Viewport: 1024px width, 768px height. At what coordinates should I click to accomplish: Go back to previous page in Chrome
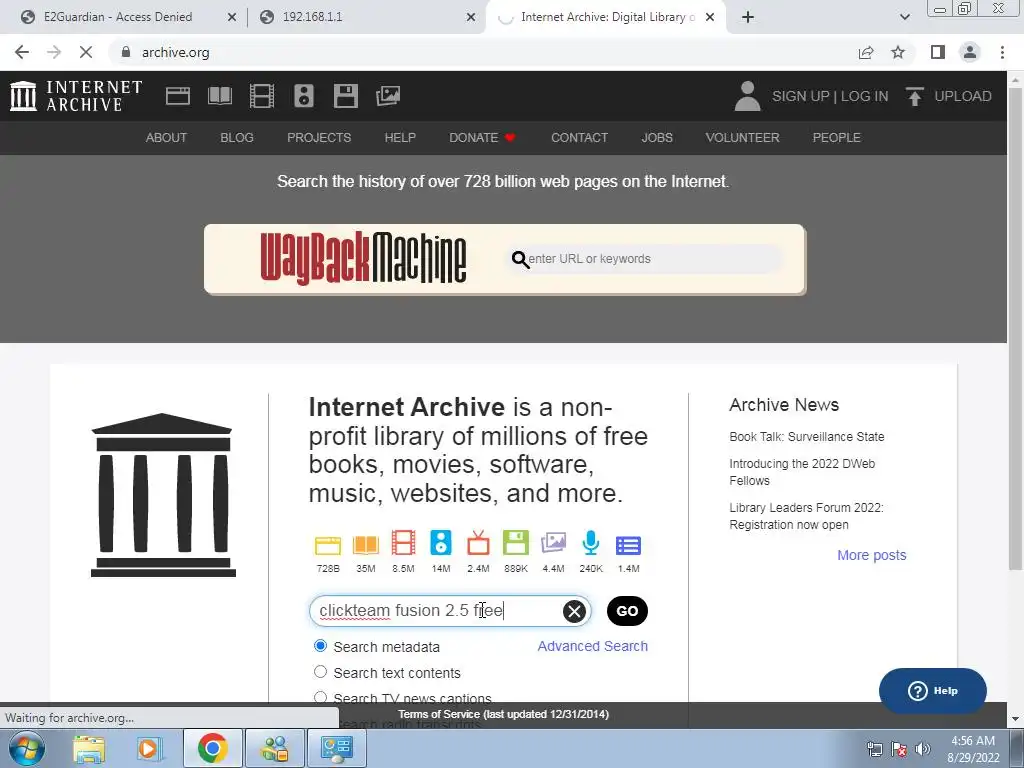(x=22, y=52)
